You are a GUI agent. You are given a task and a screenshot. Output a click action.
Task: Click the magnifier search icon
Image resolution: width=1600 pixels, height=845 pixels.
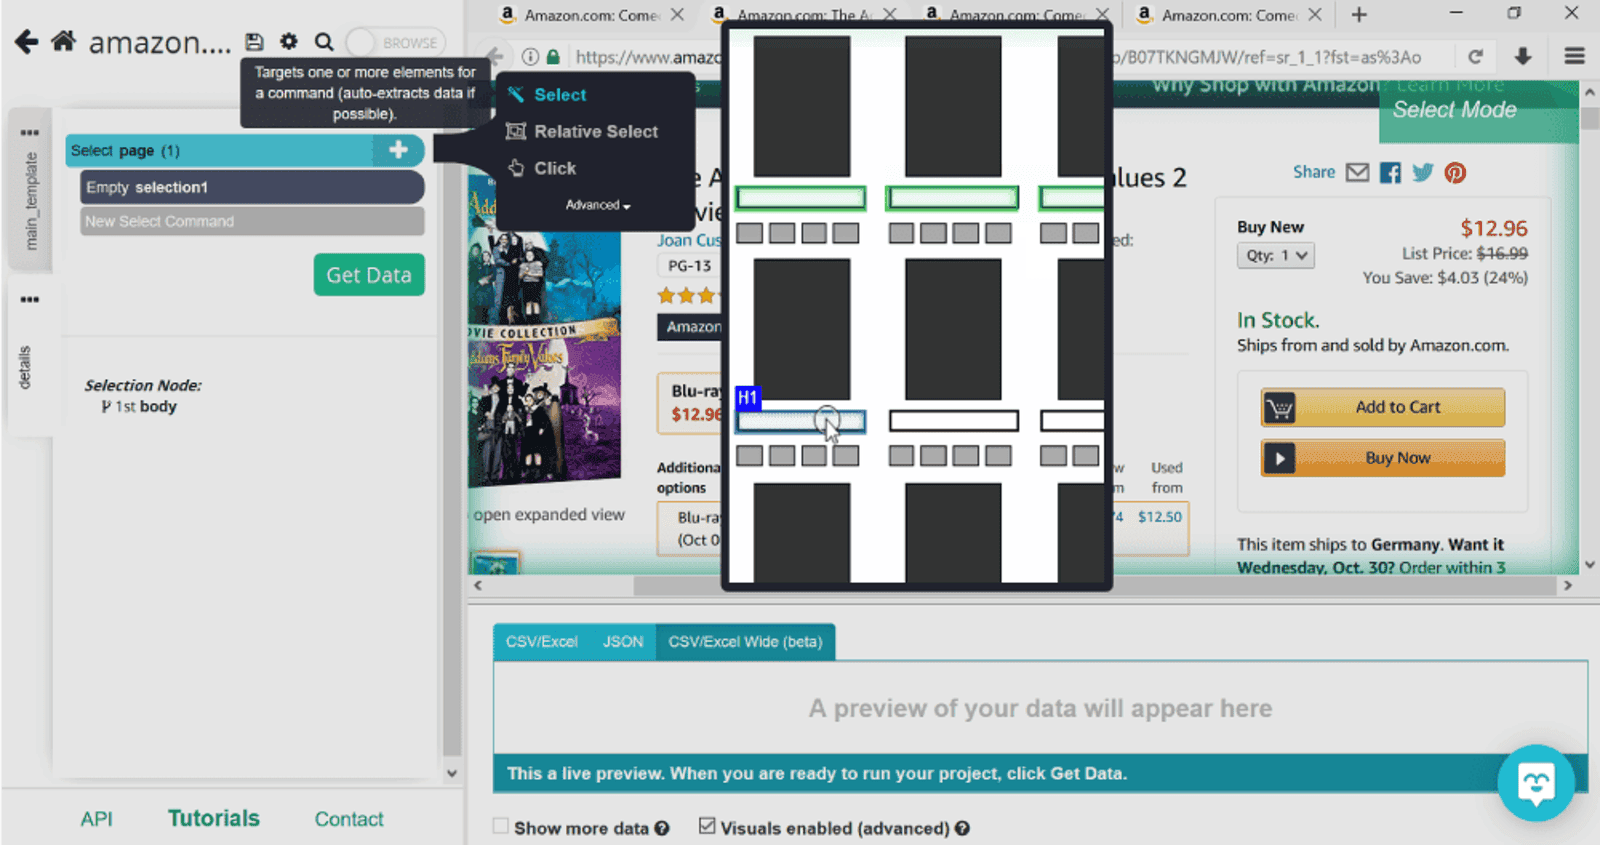(x=324, y=42)
